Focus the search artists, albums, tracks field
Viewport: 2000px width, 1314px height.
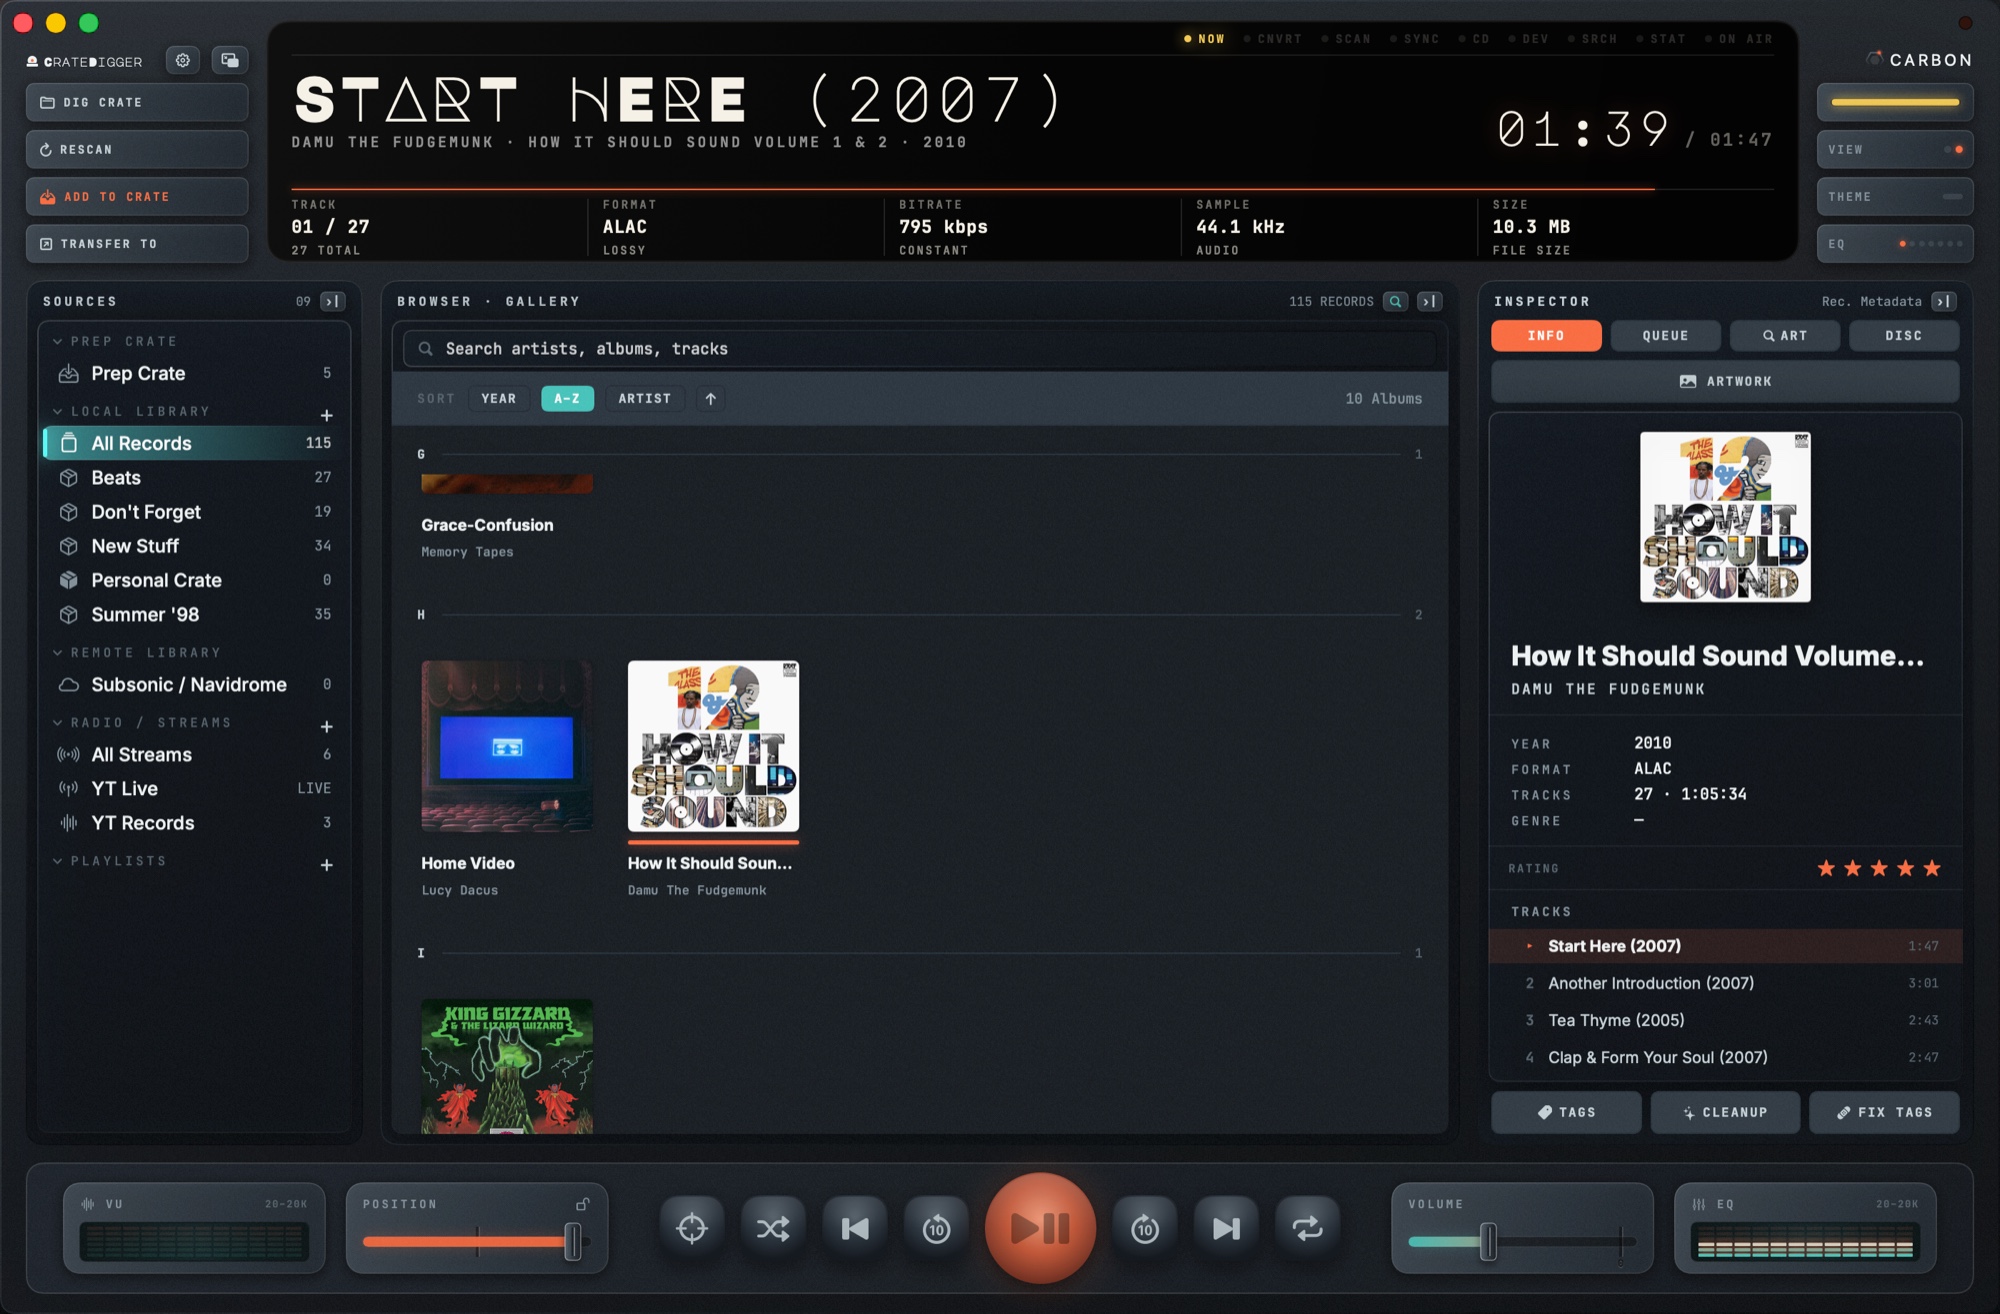(920, 349)
